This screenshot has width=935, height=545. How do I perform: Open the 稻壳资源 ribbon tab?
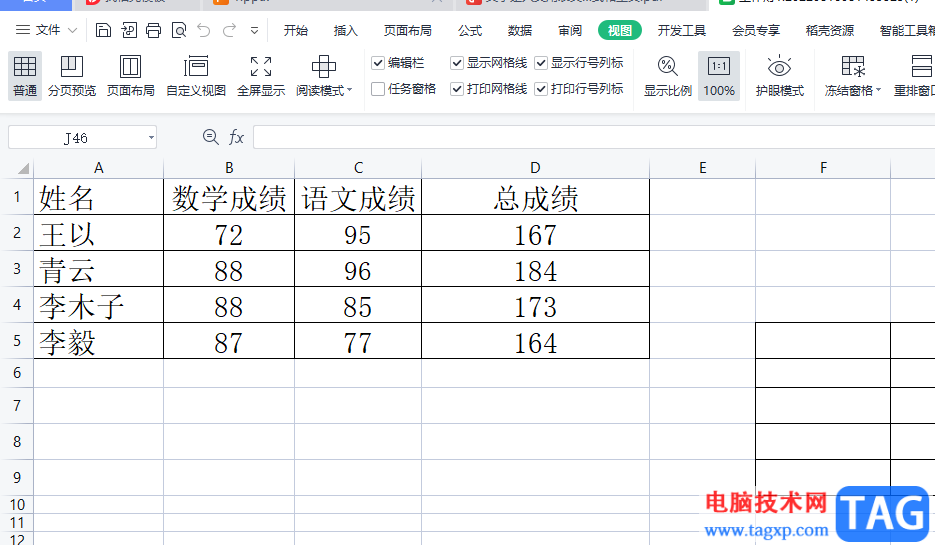829,30
